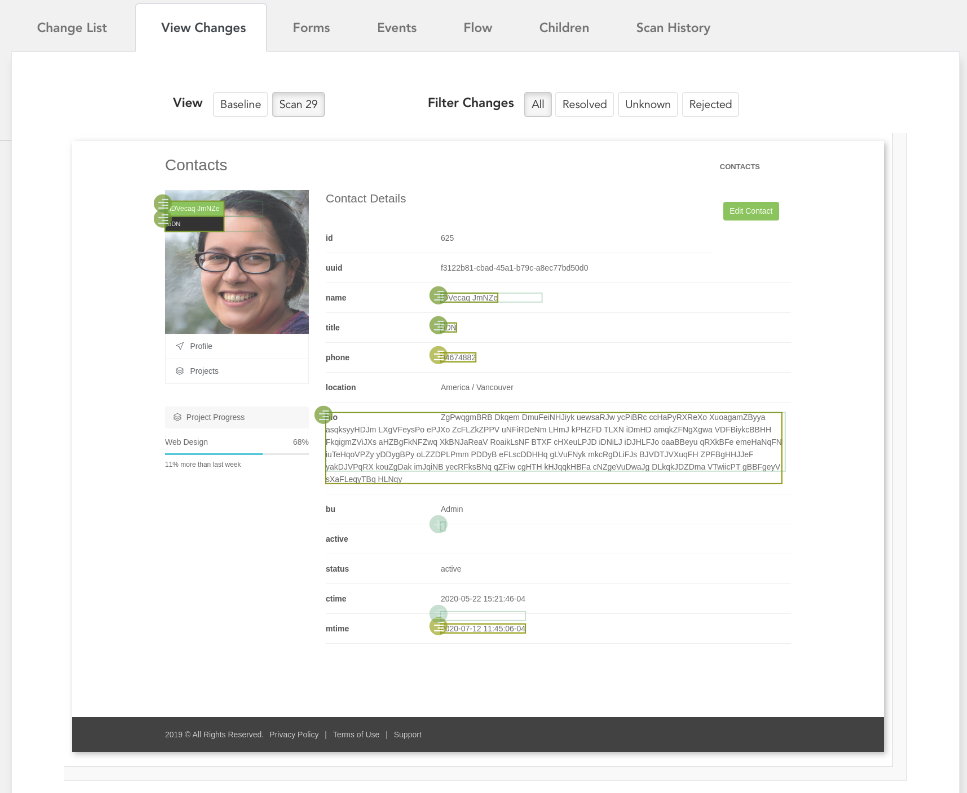Viewport: 967px width, 793px height.
Task: Click the change marker icon beside the mtime value
Action: (438, 627)
